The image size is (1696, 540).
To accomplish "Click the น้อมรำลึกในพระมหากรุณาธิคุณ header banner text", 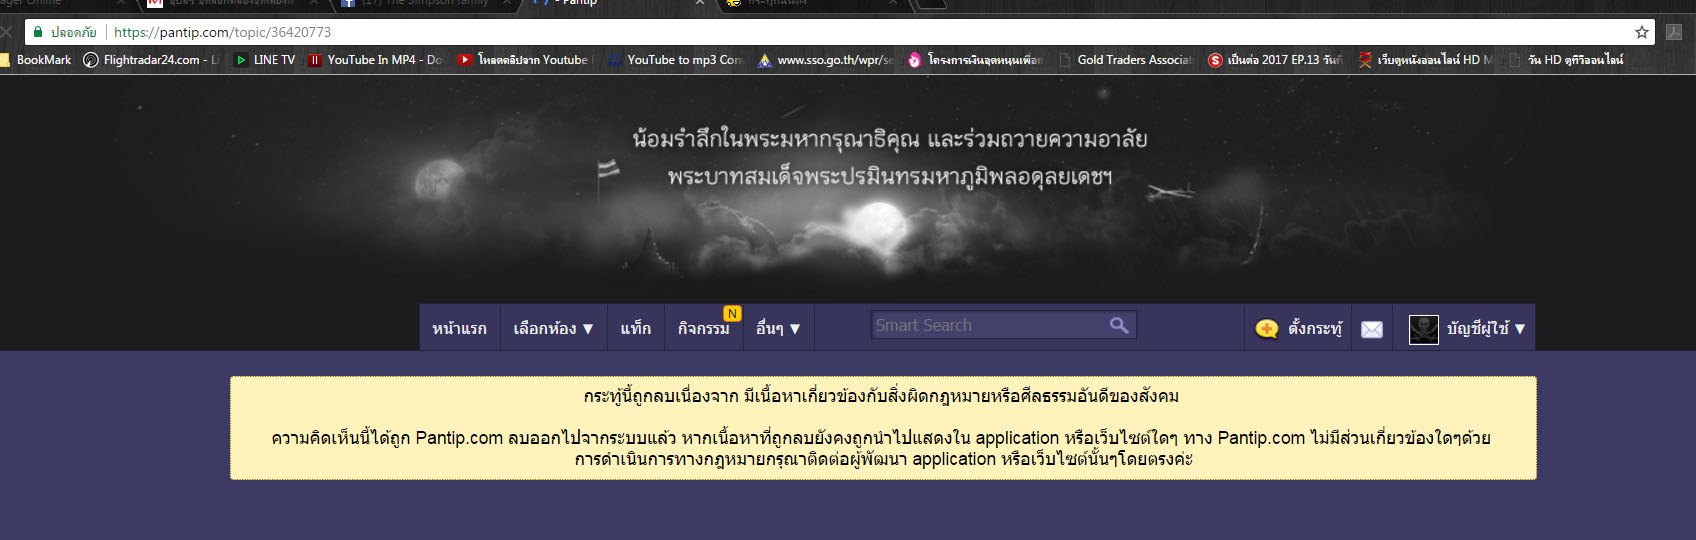I will 889,139.
